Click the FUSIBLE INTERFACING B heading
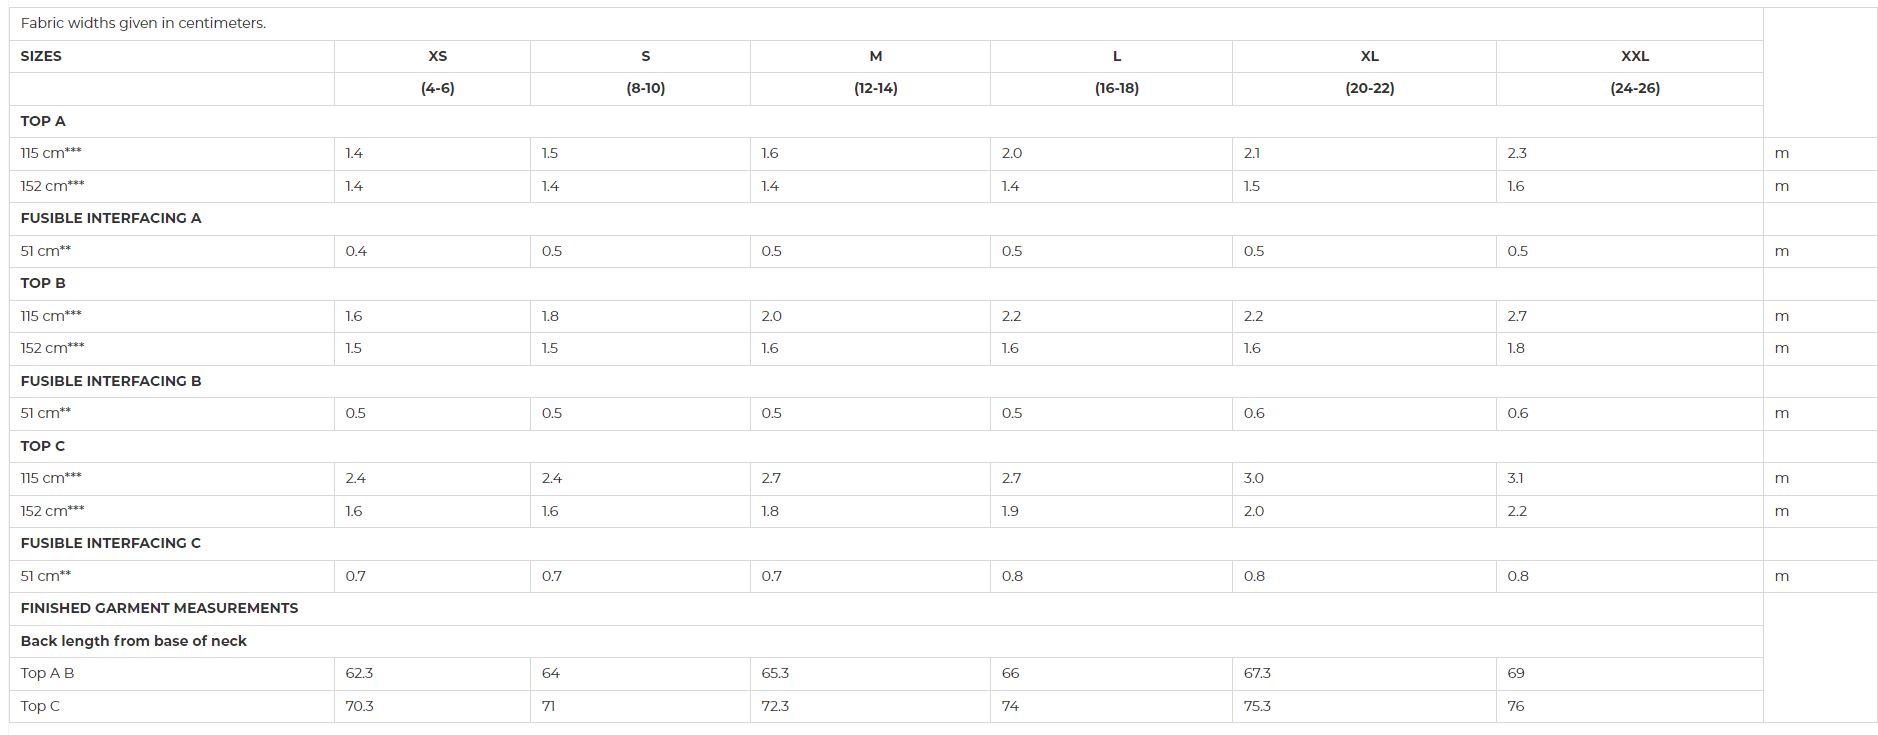The height and width of the screenshot is (735, 1878). click(111, 381)
